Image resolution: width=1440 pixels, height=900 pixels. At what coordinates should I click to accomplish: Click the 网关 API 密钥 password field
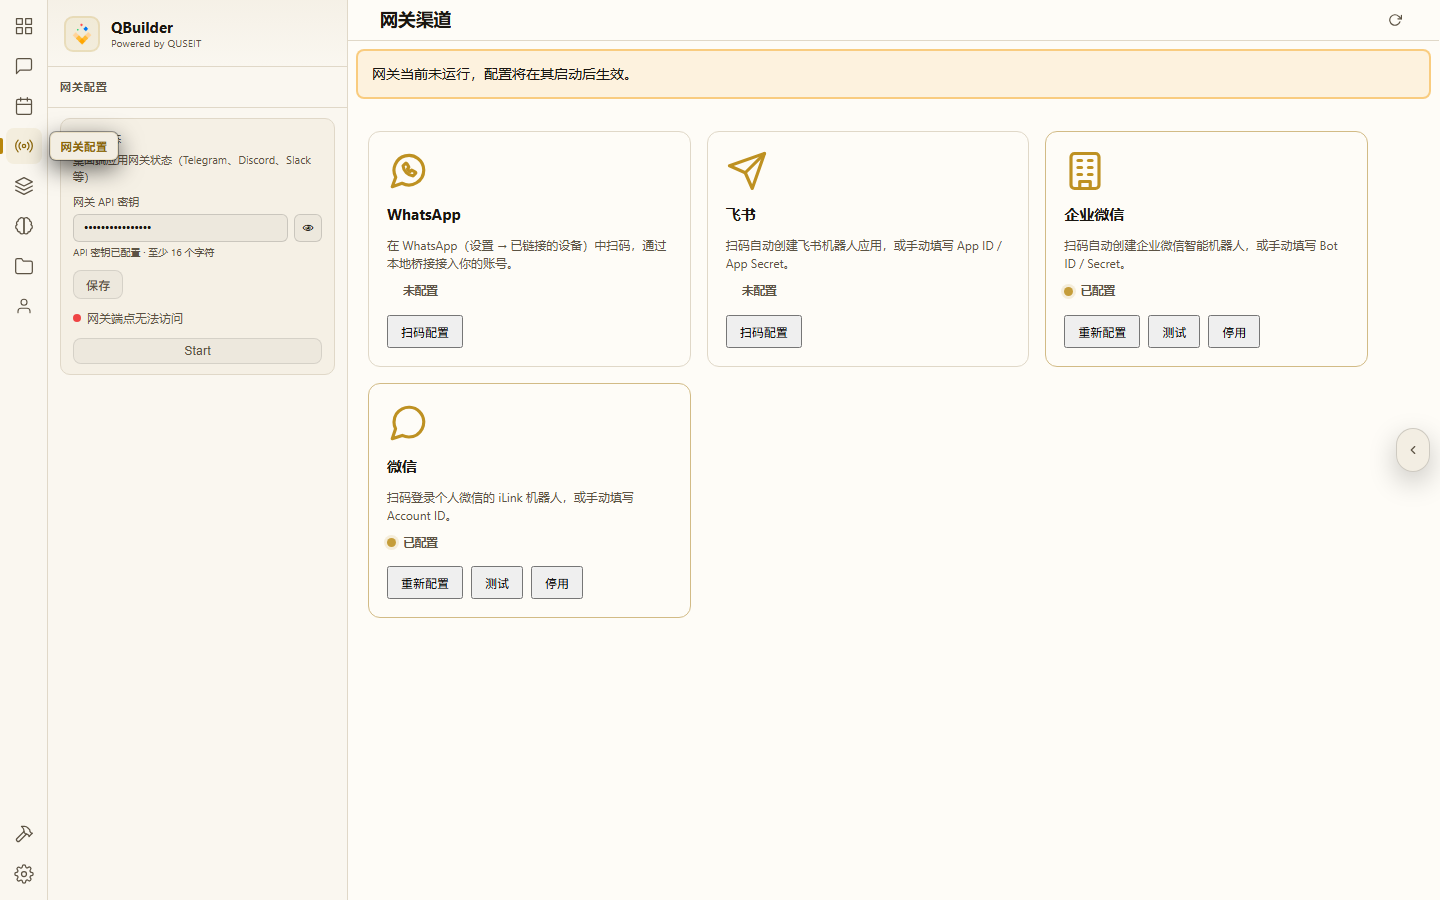pyautogui.click(x=180, y=228)
